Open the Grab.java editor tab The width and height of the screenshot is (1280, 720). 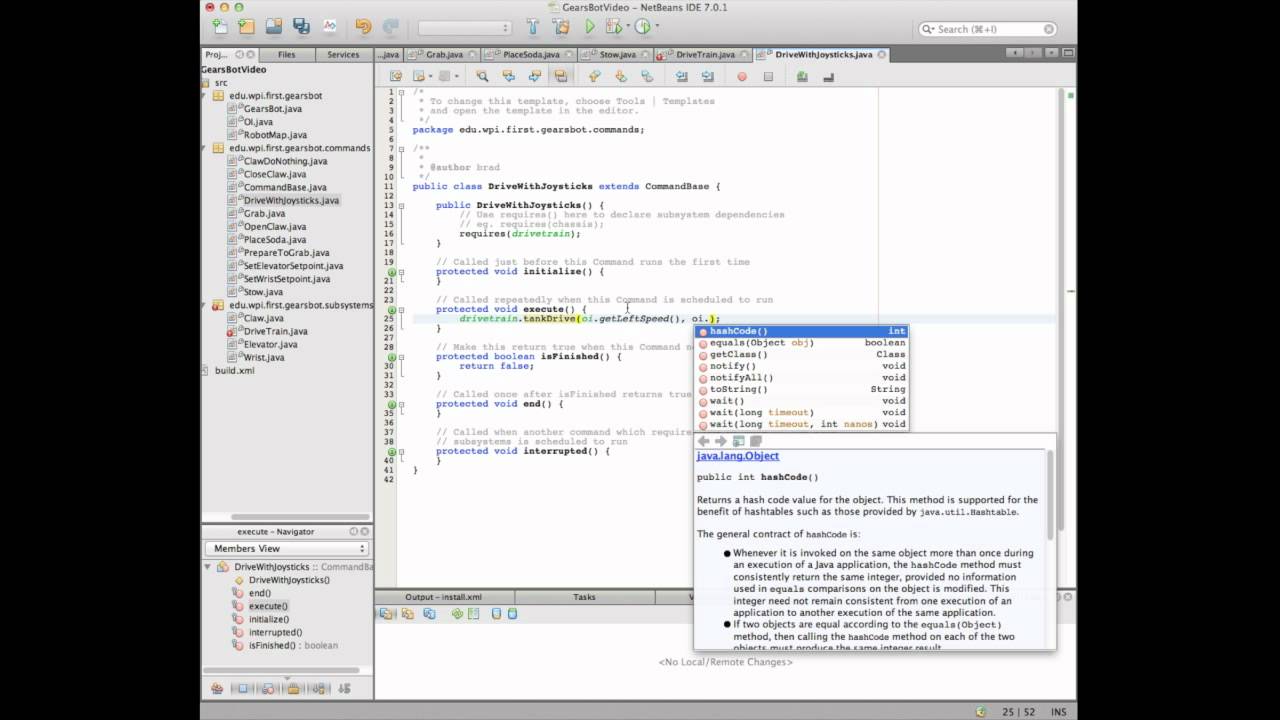[x=445, y=55]
